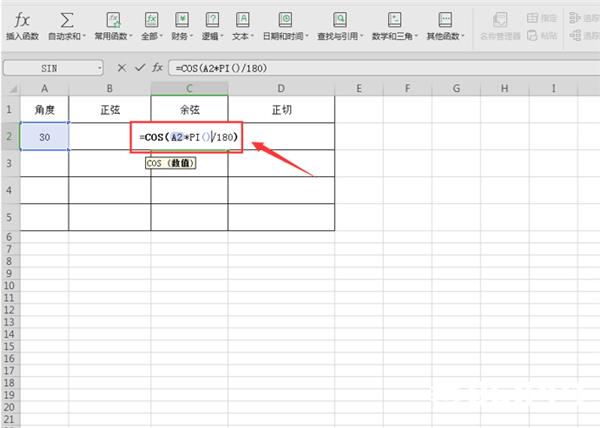Click the fx button beside formula bar
This screenshot has height=428, width=600.
pos(157,68)
